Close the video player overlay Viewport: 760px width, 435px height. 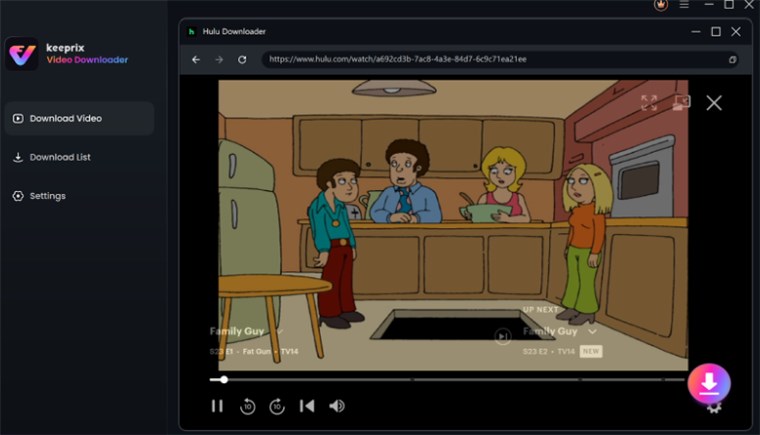click(714, 103)
